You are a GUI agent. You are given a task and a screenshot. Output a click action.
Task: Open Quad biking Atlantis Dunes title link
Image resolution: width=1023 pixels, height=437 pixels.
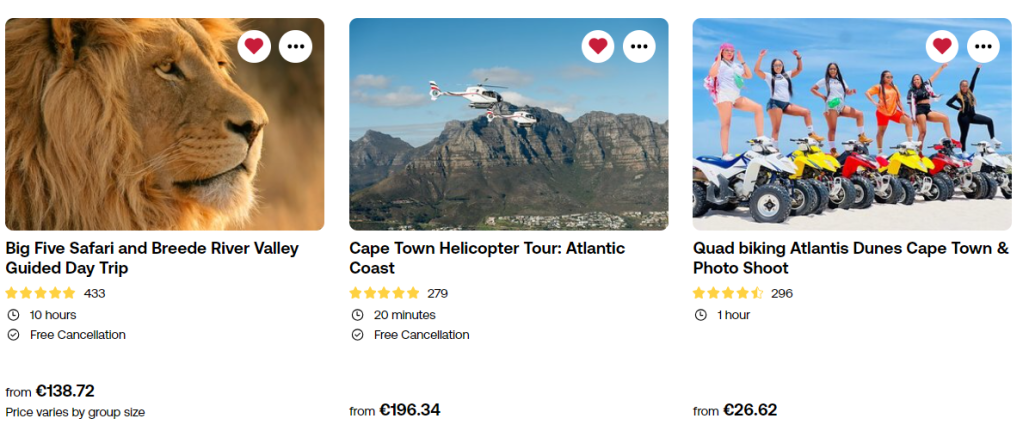[850, 258]
